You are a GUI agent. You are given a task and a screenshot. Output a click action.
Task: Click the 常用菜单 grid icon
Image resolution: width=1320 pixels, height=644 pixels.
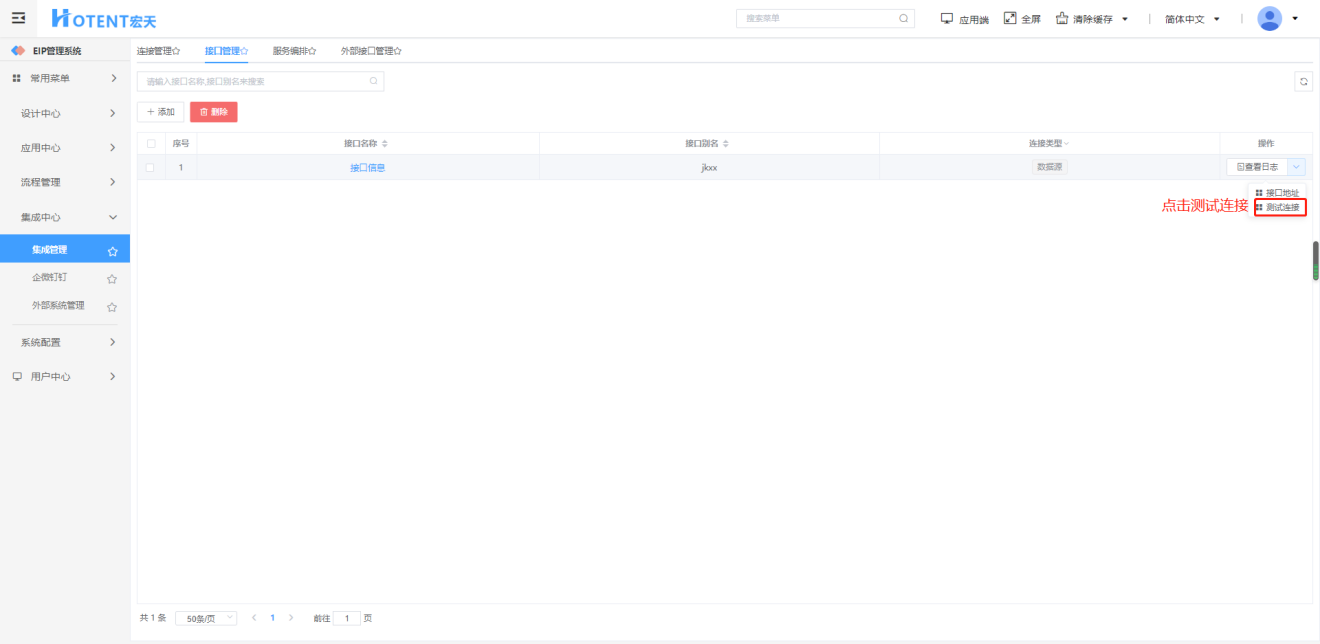[x=16, y=78]
